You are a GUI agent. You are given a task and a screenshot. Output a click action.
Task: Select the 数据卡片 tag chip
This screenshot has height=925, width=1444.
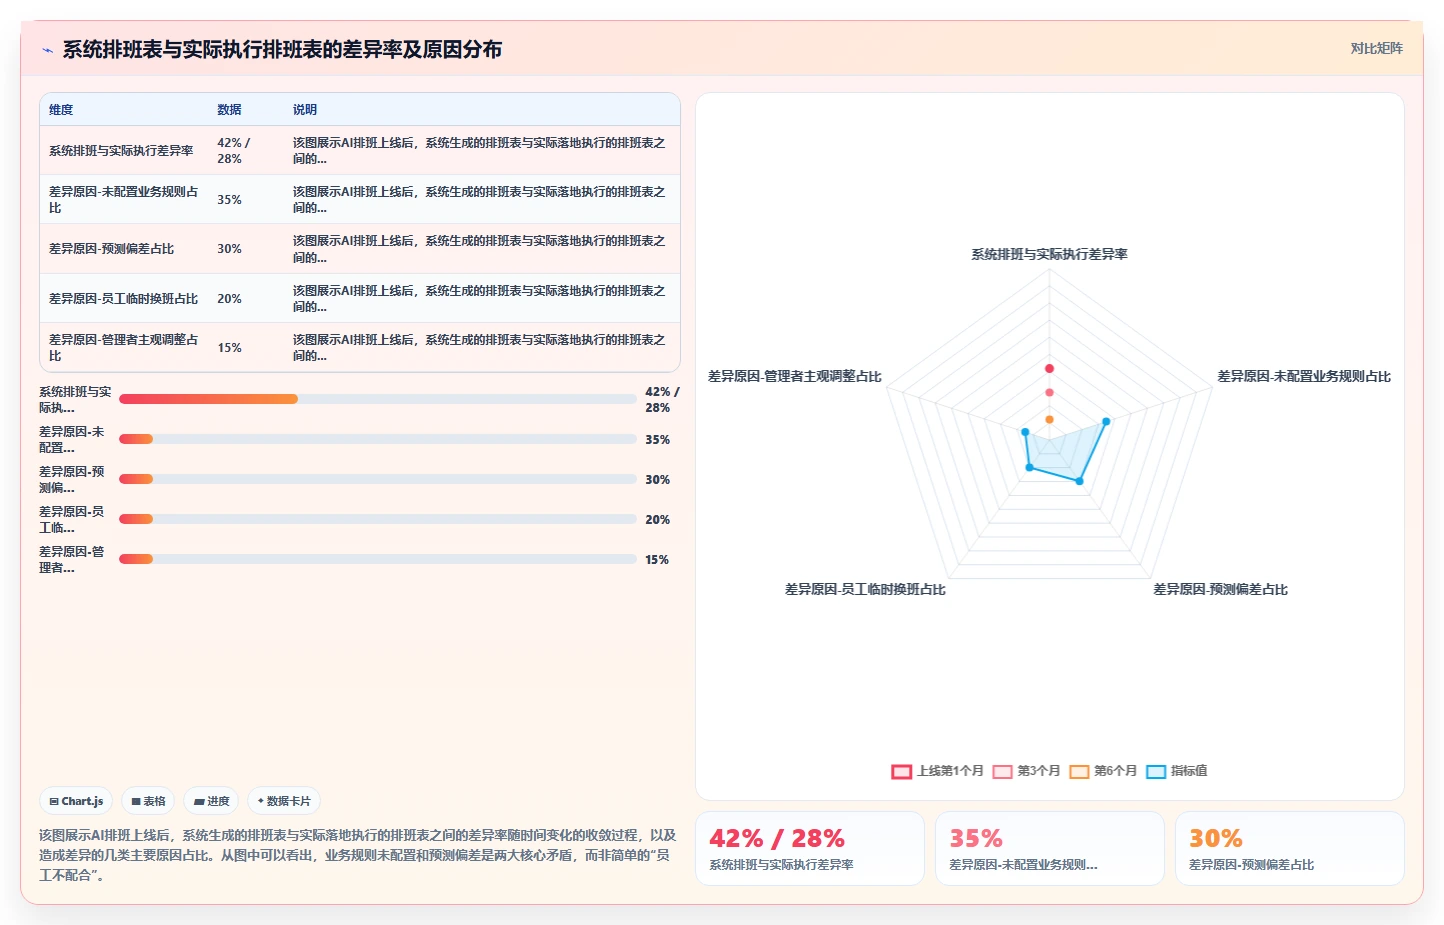tap(284, 801)
